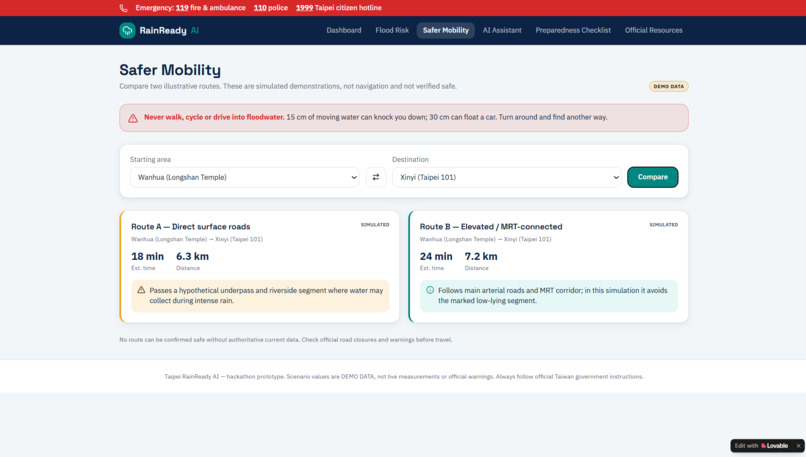806x457 pixels.
Task: Click the Taipei RainReady AI footer text
Action: click(404, 377)
